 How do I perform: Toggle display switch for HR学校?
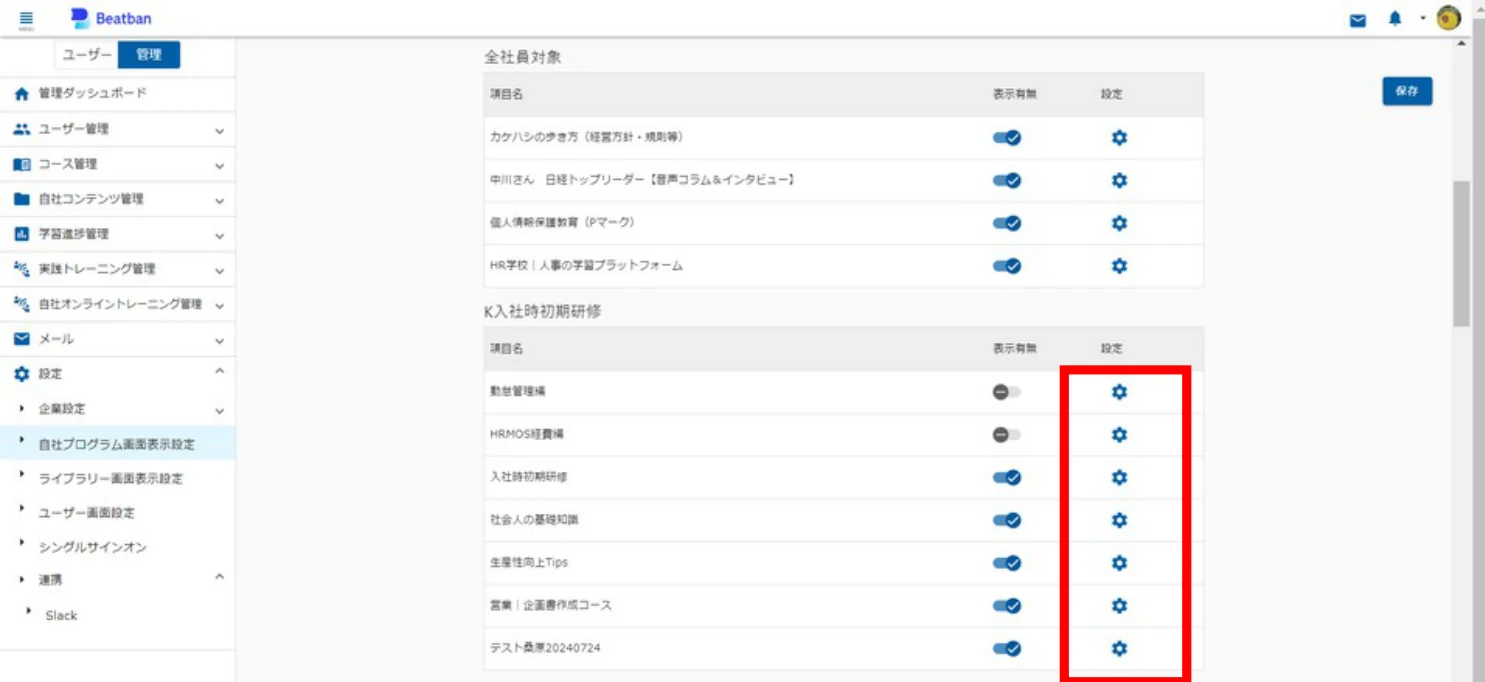[1007, 266]
